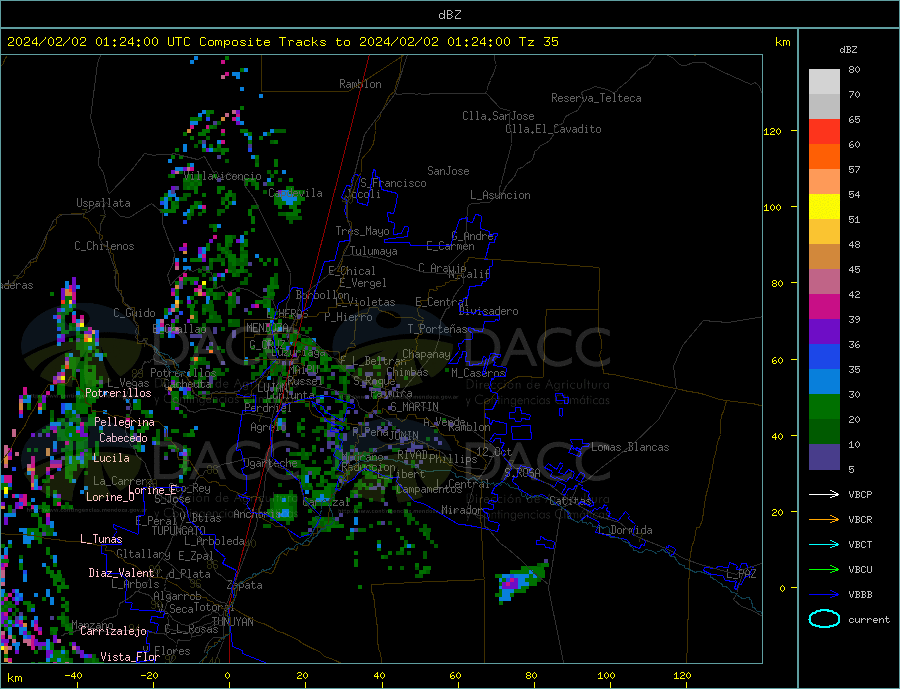Click the L_Dormida map label
This screenshot has width=900, height=689.
pyautogui.click(x=626, y=530)
